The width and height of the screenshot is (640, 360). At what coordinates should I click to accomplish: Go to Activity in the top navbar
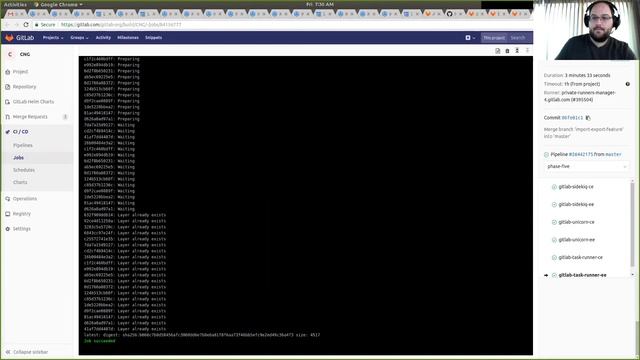click(103, 38)
